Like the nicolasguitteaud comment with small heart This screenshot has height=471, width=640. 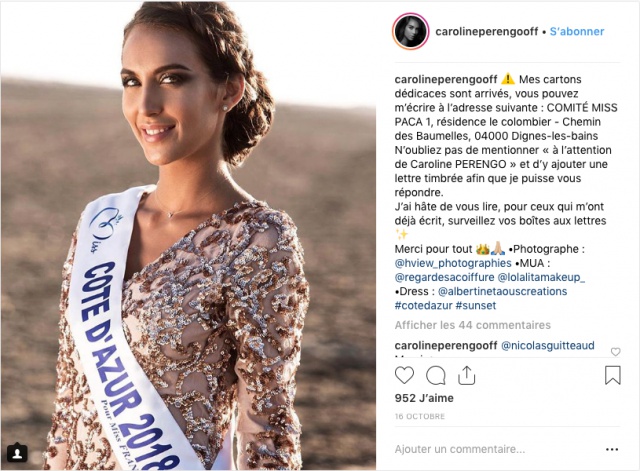[x=615, y=351]
